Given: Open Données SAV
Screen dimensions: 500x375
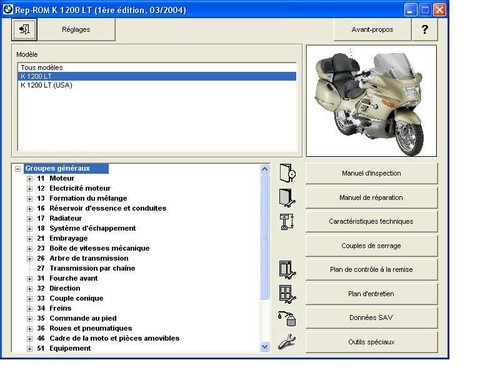Looking at the screenshot, I should (x=371, y=318).
